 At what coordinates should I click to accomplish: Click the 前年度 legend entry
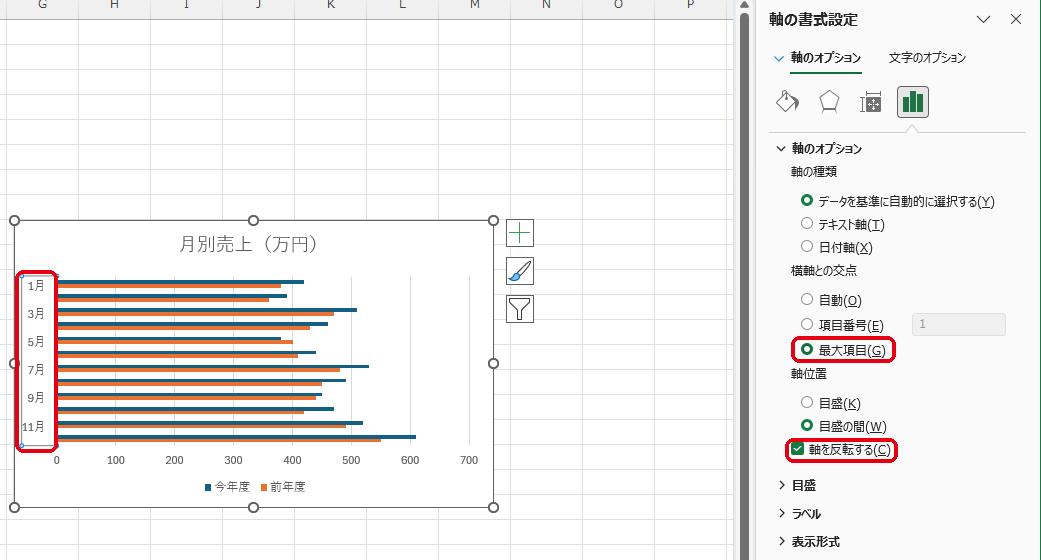283,487
